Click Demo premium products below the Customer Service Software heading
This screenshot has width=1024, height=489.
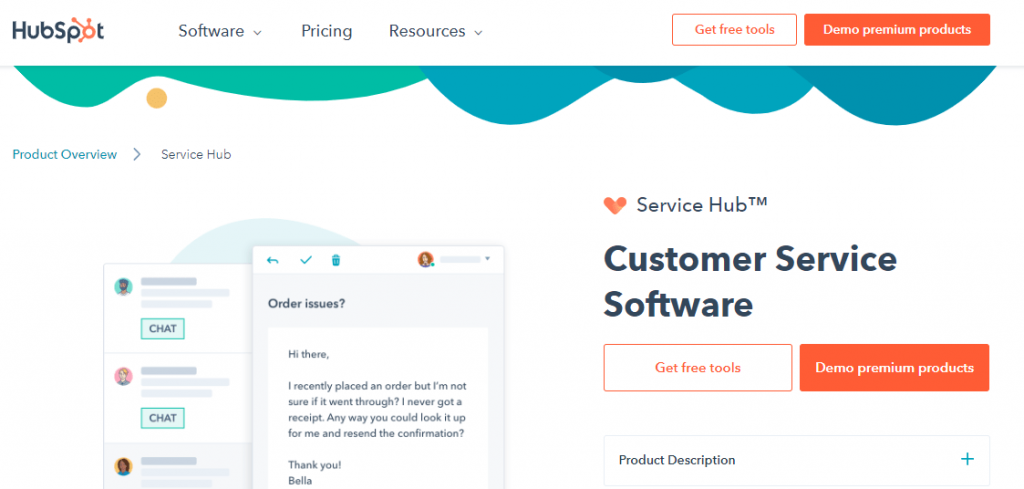coord(894,368)
